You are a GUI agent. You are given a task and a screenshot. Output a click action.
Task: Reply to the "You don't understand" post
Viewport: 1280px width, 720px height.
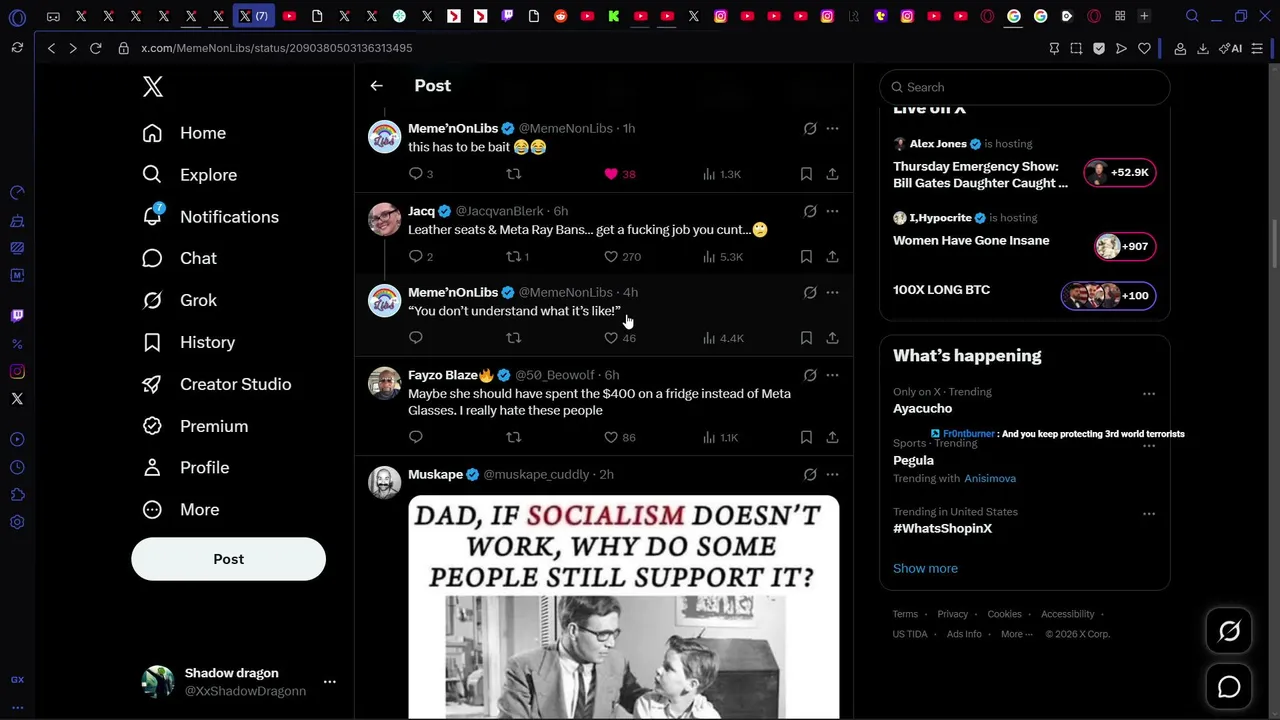[416, 338]
